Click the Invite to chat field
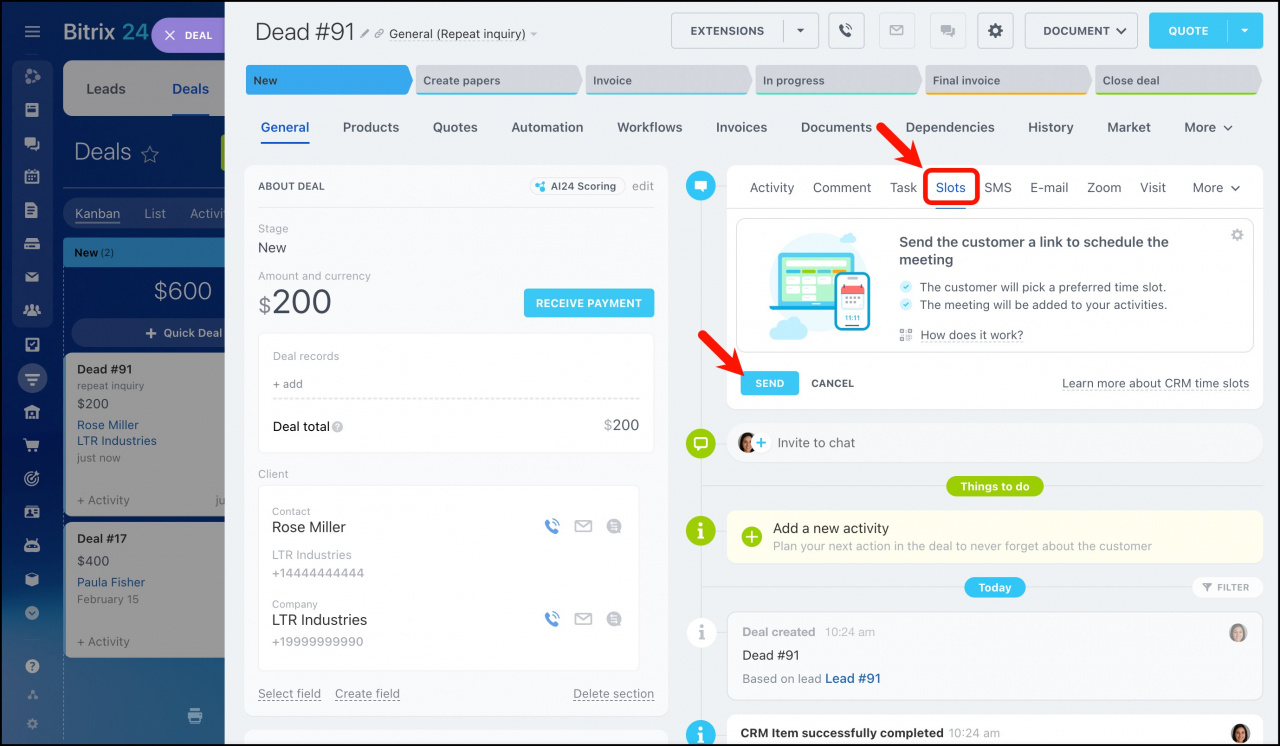The height and width of the screenshot is (746, 1280). pos(995,443)
